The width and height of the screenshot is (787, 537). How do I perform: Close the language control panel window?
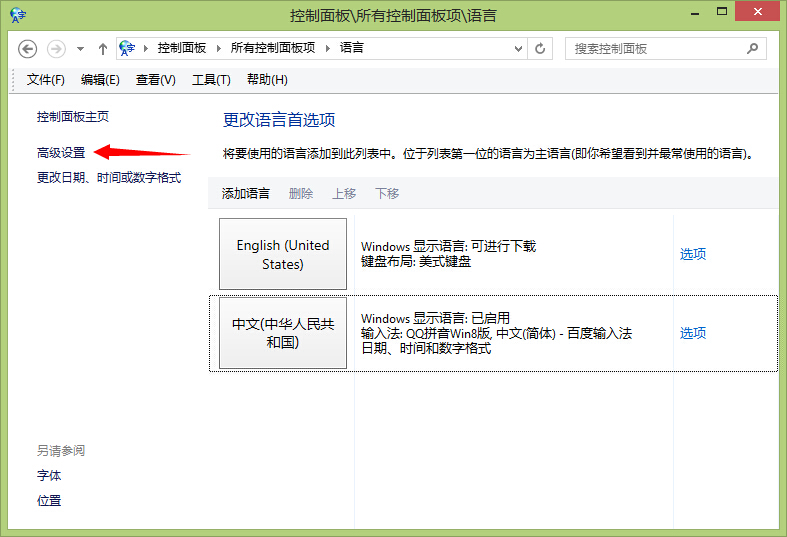(757, 12)
